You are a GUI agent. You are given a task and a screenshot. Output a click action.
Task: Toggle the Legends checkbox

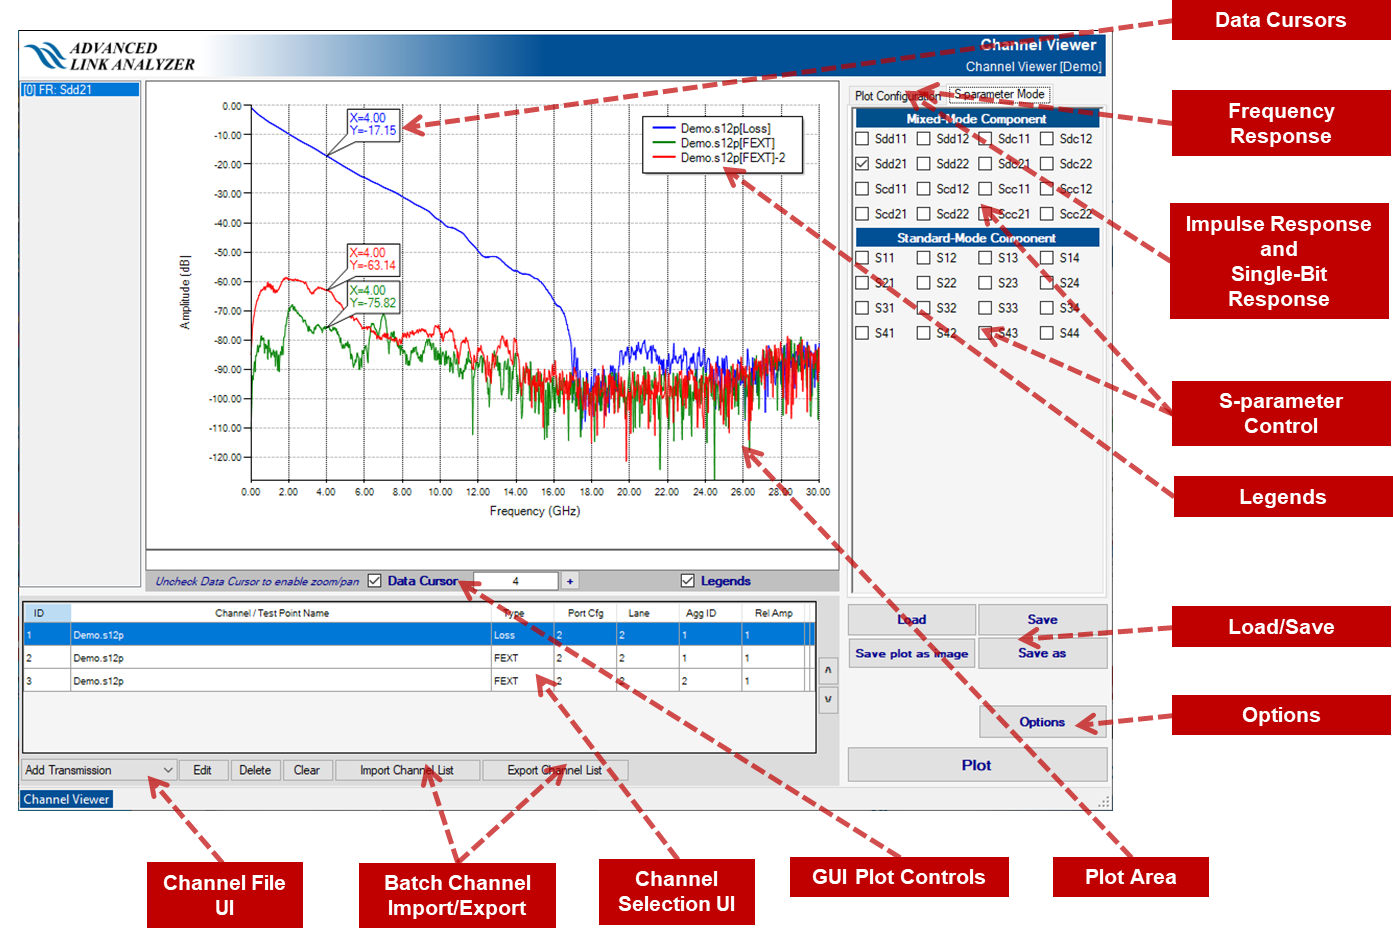point(688,581)
